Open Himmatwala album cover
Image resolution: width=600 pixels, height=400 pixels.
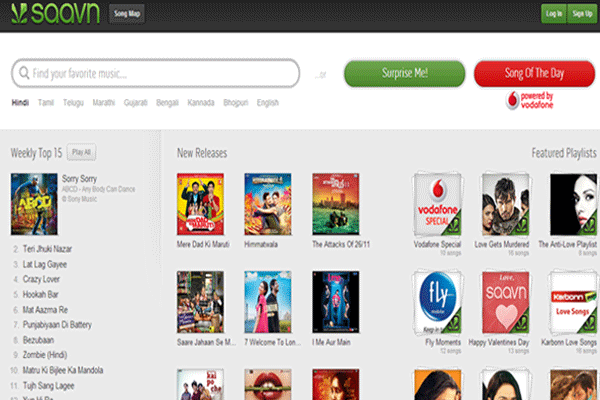click(268, 204)
